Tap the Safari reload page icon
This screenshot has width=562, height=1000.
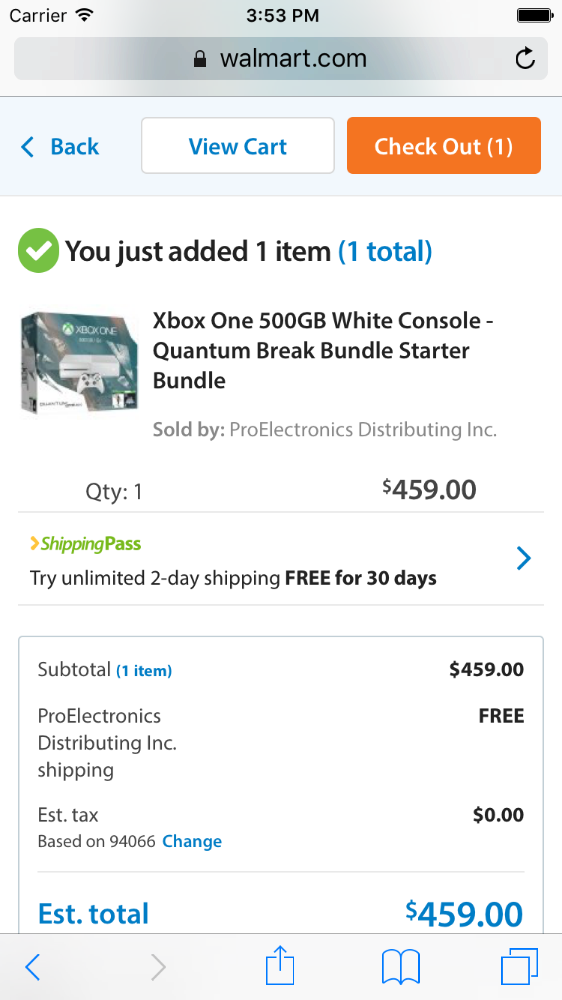click(x=525, y=59)
